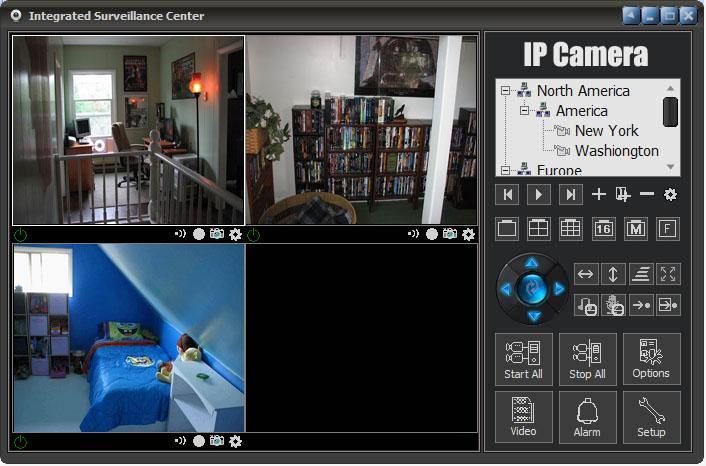706x466 pixels.
Task: Open the Video button
Action: click(523, 417)
